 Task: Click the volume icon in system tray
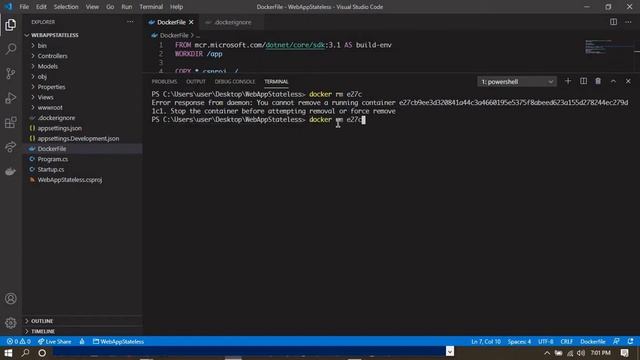click(x=581, y=353)
